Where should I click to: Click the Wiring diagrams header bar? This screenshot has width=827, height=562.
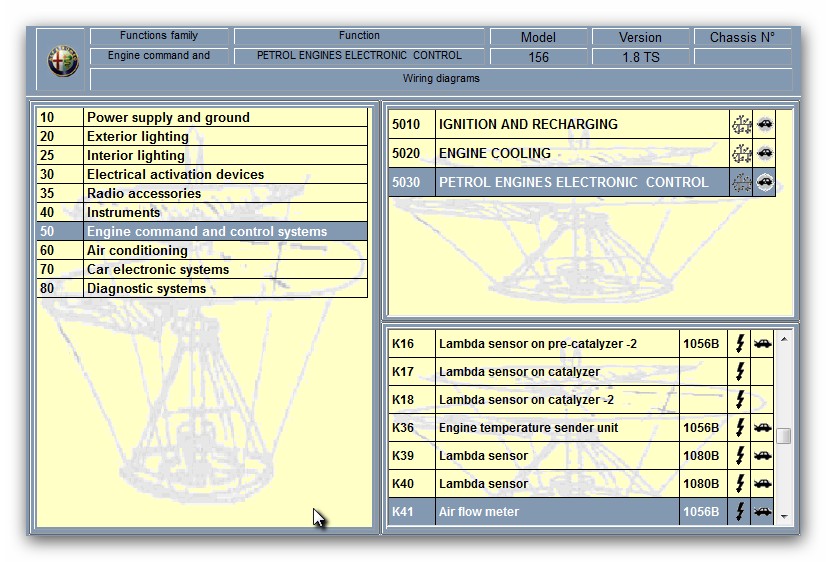(x=441, y=79)
